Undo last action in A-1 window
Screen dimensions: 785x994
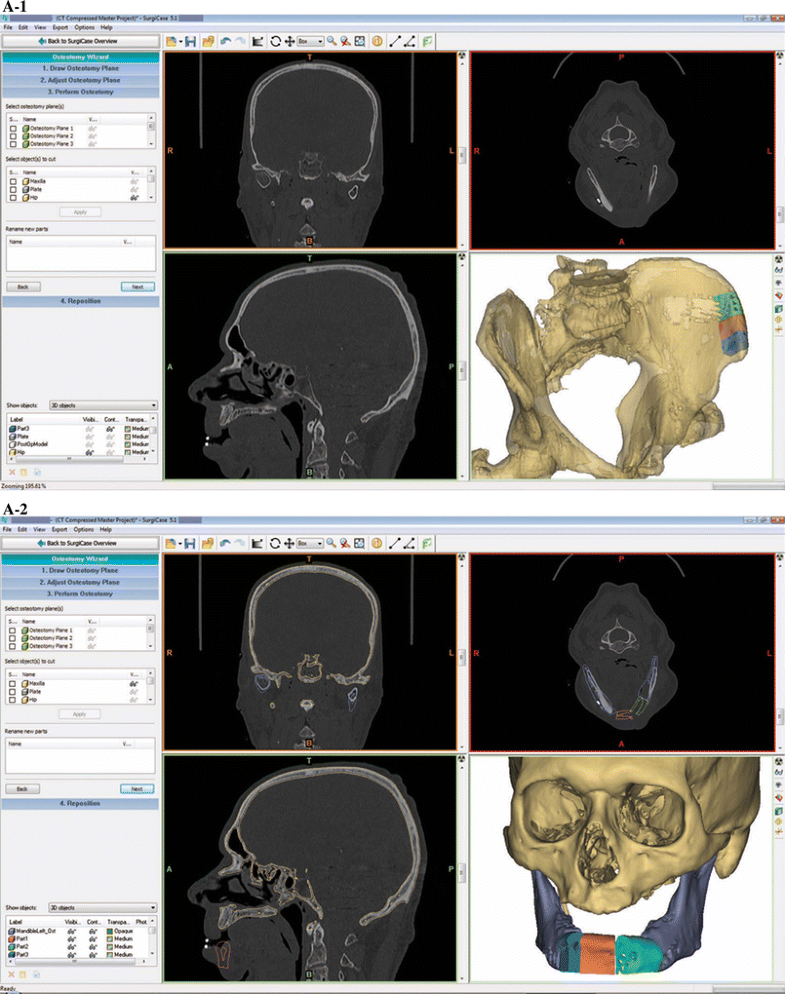225,42
